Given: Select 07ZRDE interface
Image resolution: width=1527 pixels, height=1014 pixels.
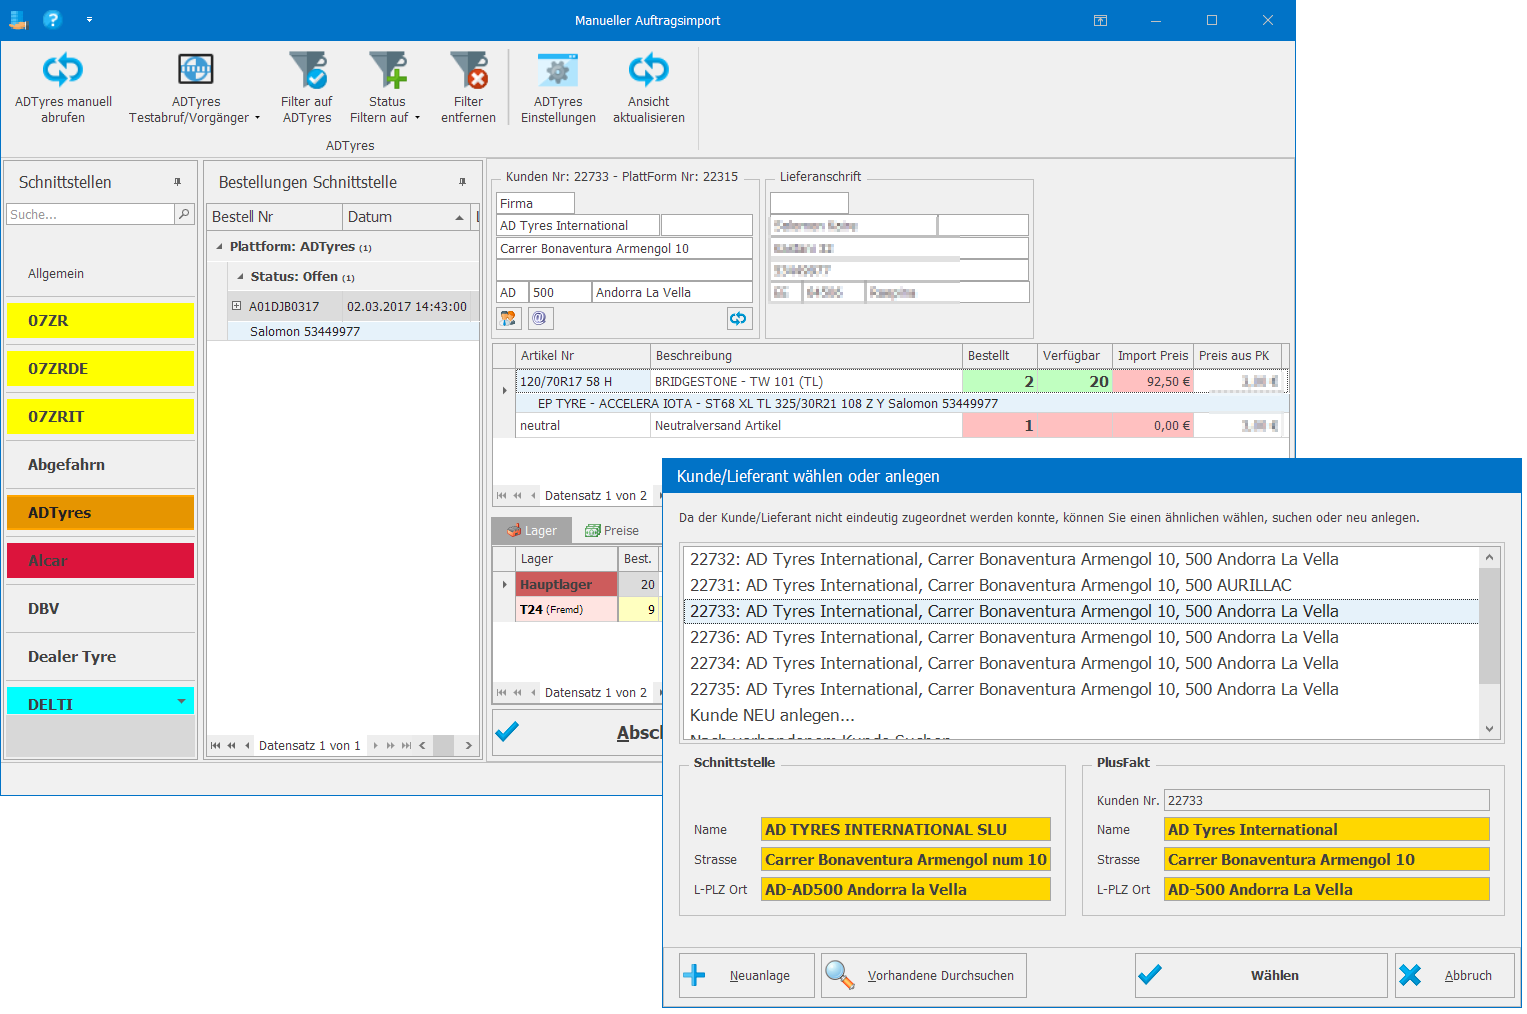Looking at the screenshot, I should click(100, 369).
